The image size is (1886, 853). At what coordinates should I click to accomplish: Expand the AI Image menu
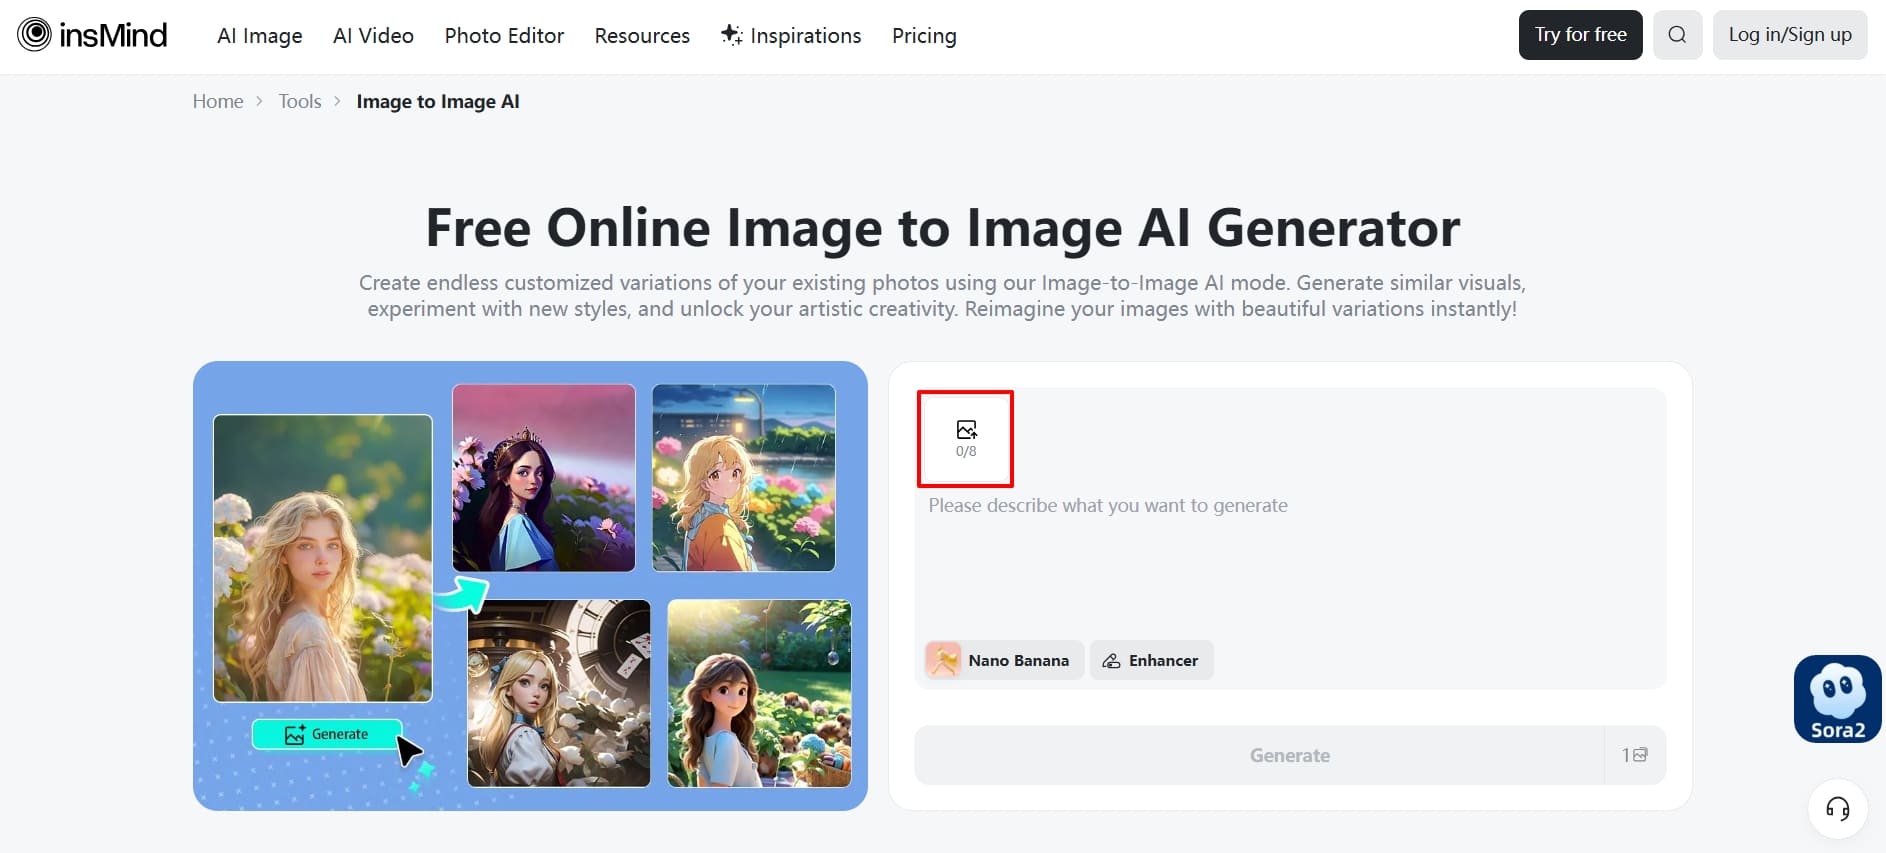click(x=260, y=36)
